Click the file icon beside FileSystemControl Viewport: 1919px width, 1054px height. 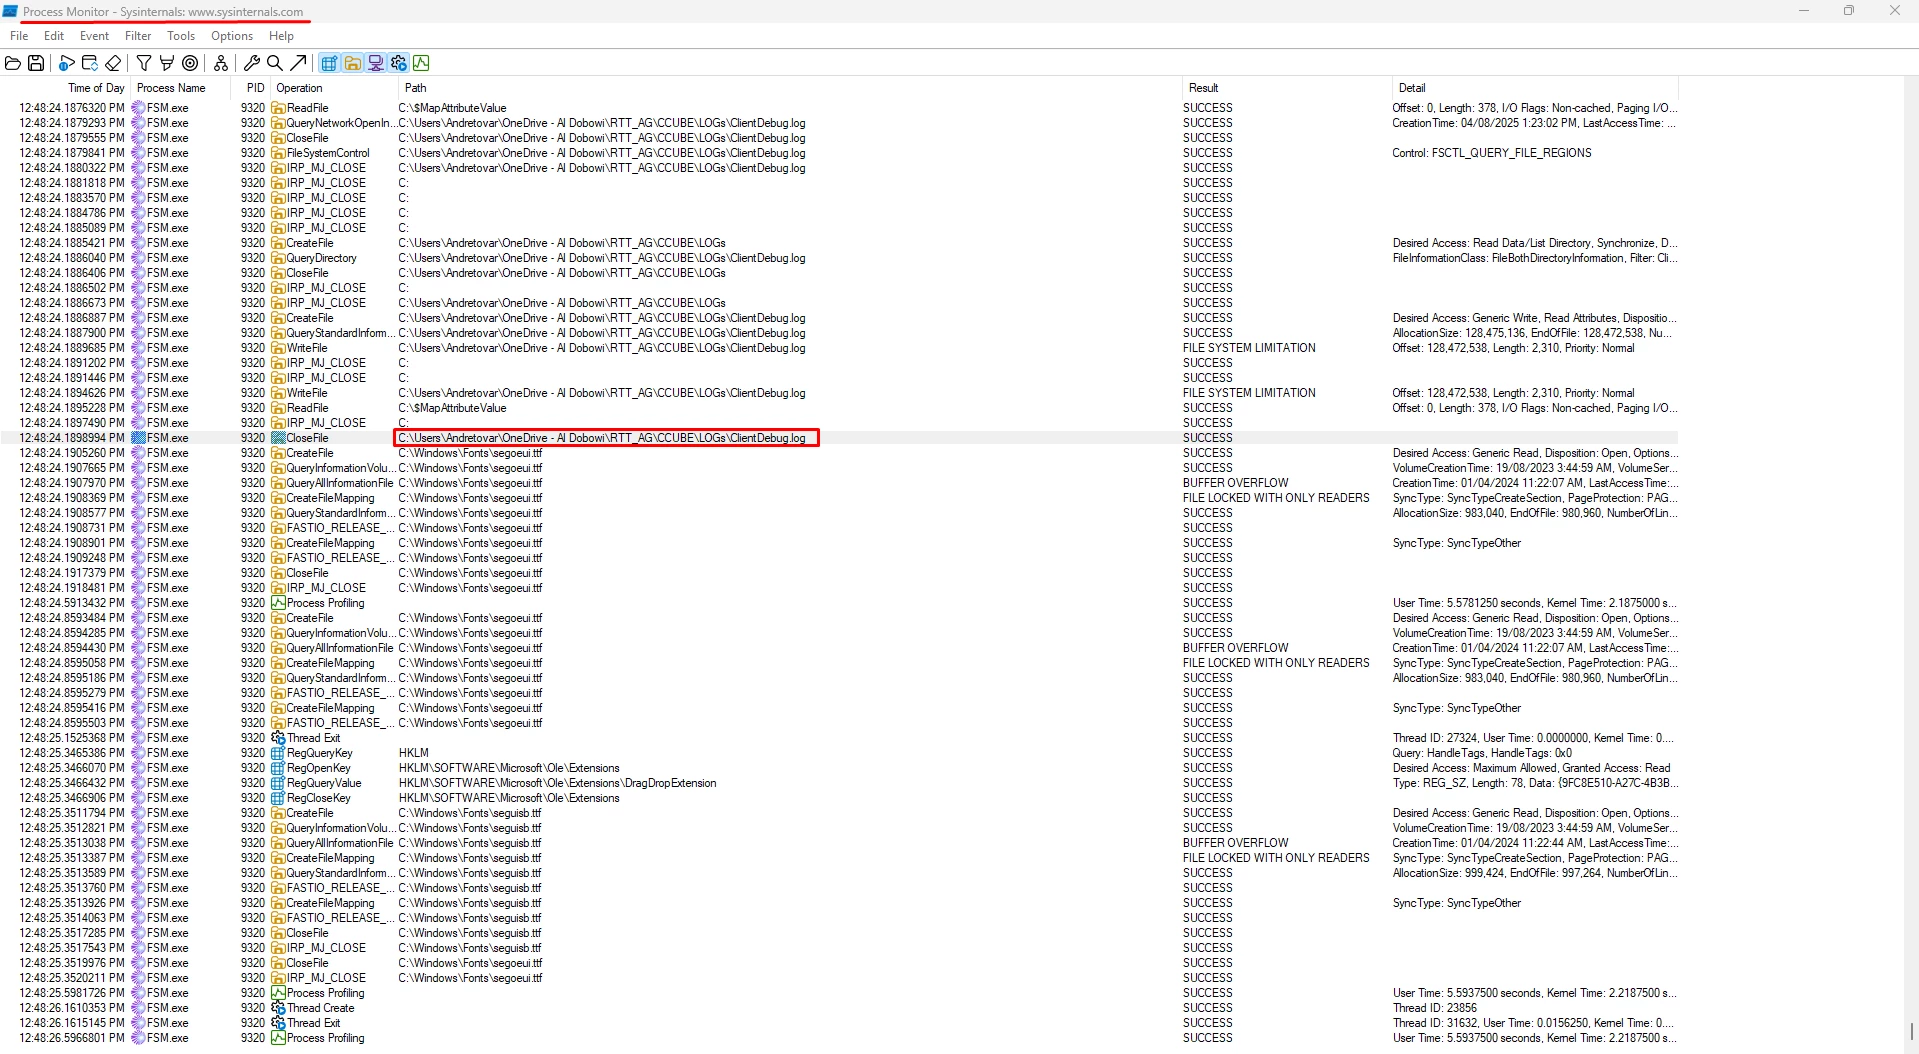click(x=278, y=153)
